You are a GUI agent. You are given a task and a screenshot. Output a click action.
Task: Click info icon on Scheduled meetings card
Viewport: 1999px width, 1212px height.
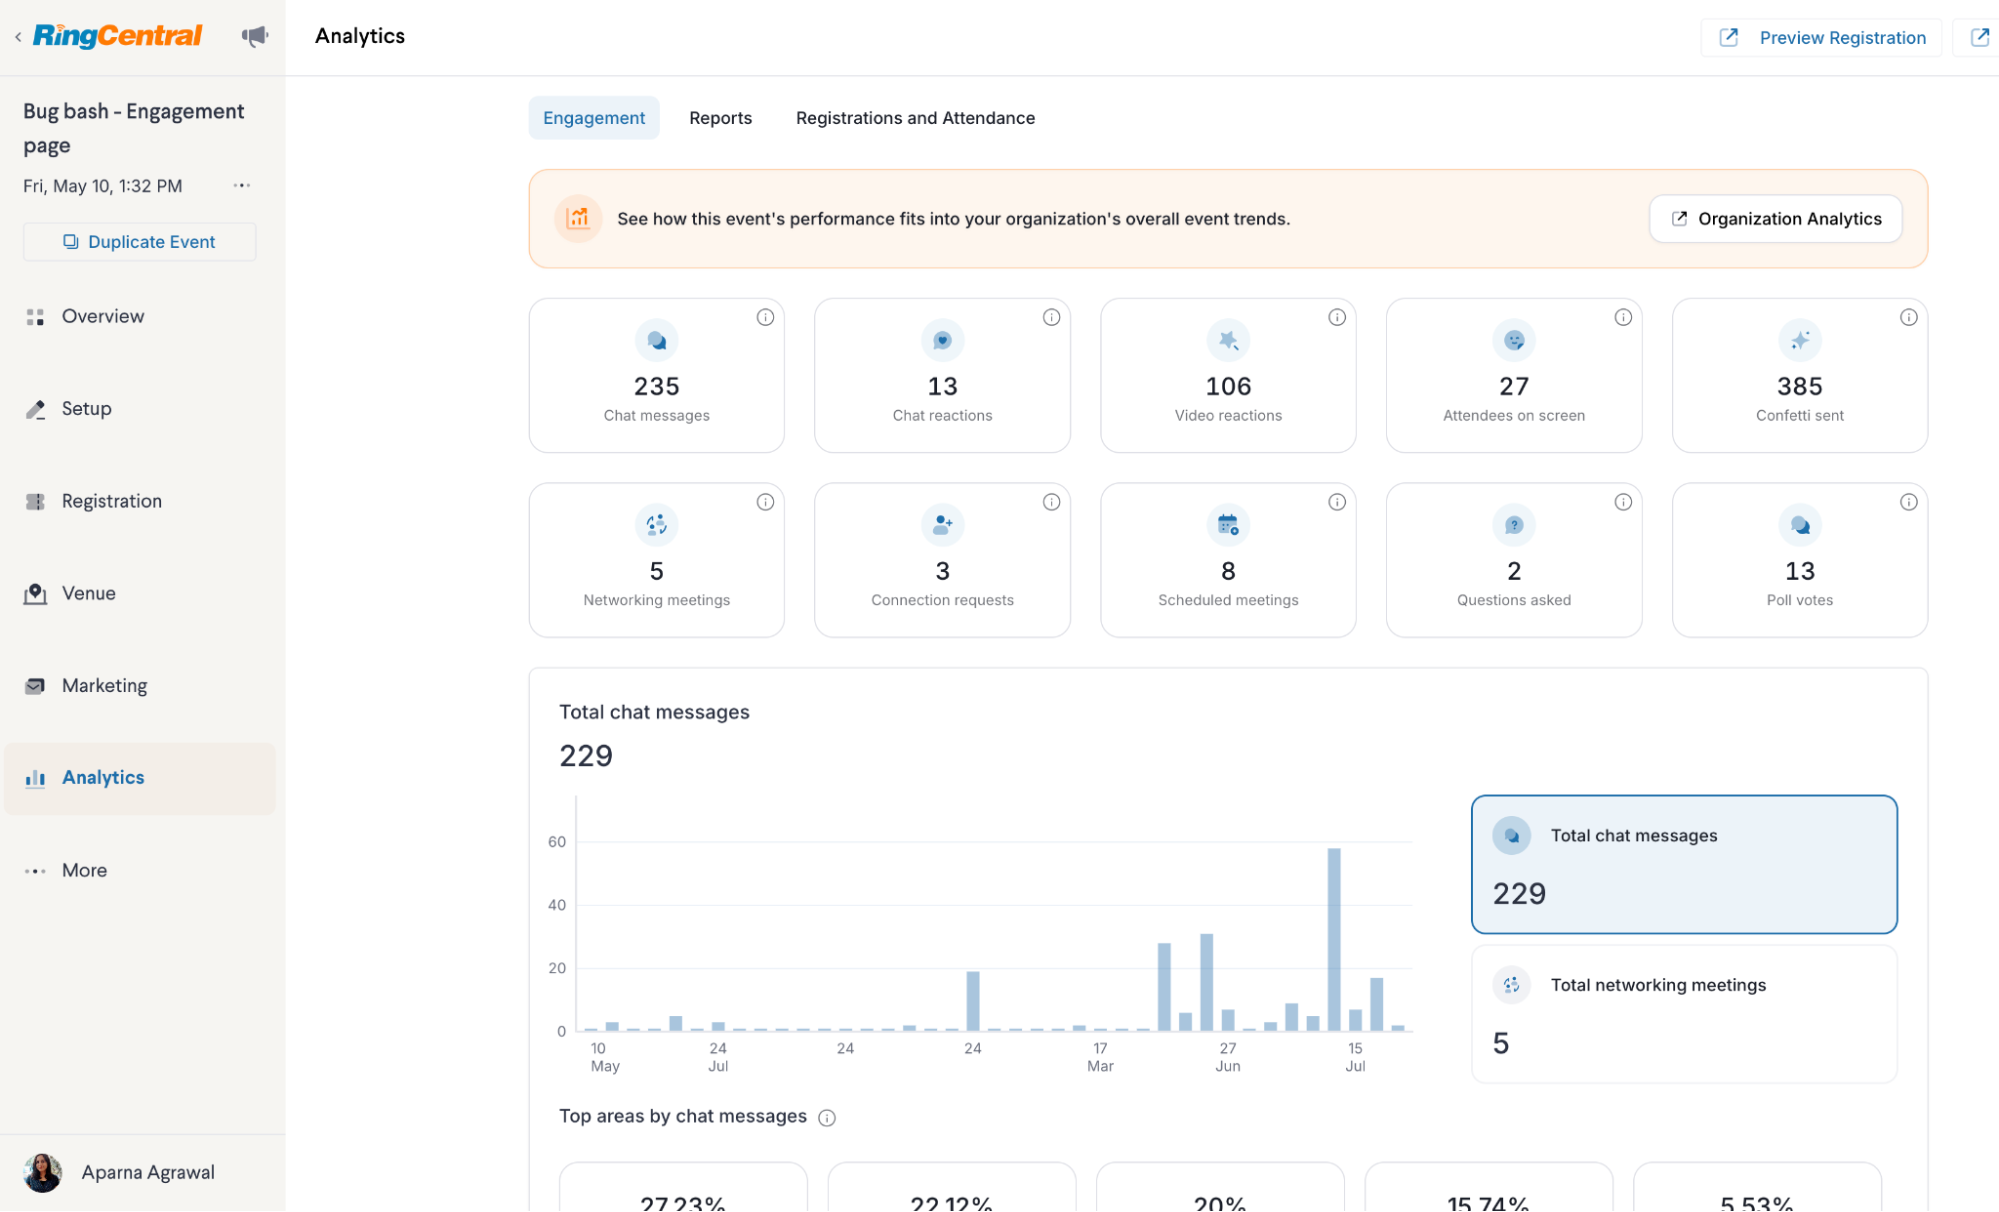coord(1337,502)
